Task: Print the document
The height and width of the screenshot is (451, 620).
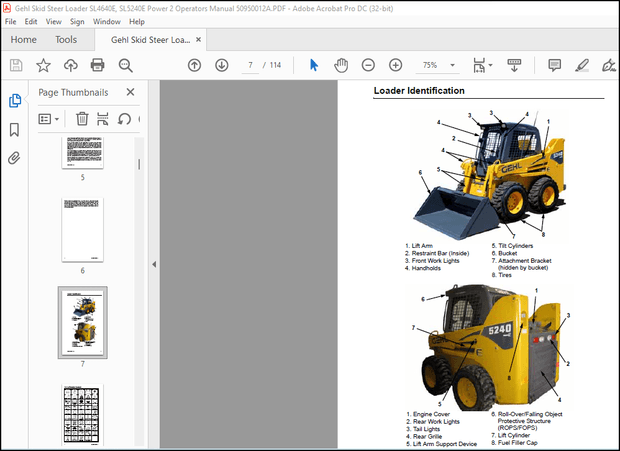Action: 97,65
